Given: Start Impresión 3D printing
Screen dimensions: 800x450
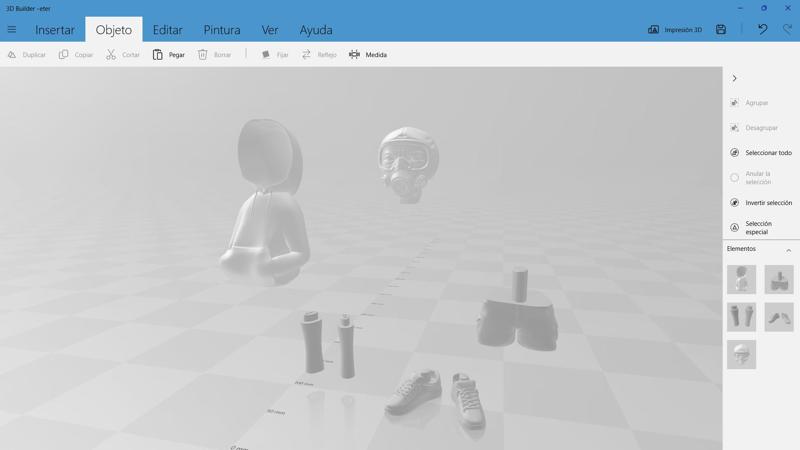Looking at the screenshot, I should point(674,30).
